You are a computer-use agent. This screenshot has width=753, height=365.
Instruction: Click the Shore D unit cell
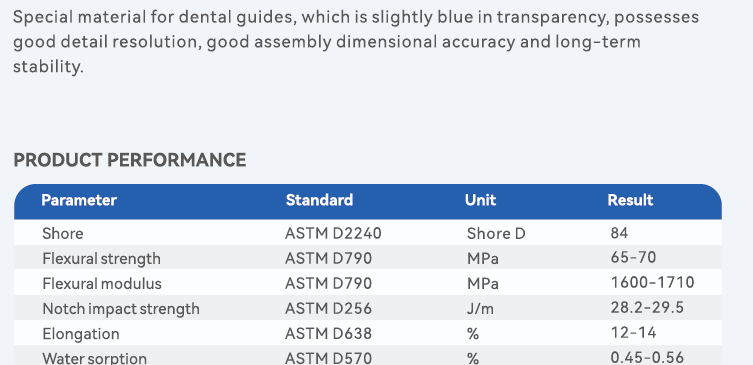[x=496, y=233]
